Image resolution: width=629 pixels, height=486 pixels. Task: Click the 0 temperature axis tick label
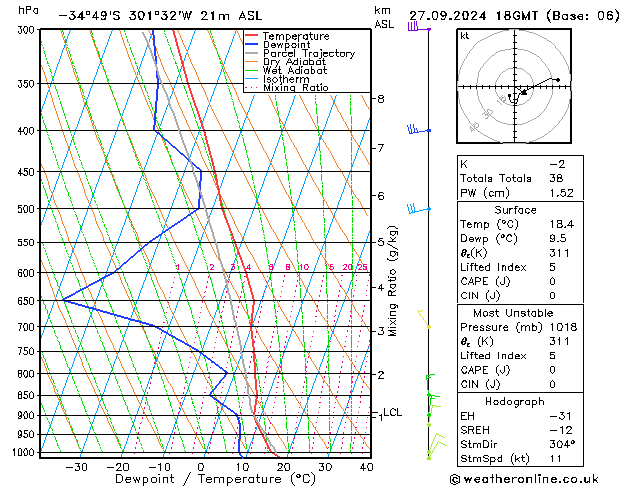201,467
